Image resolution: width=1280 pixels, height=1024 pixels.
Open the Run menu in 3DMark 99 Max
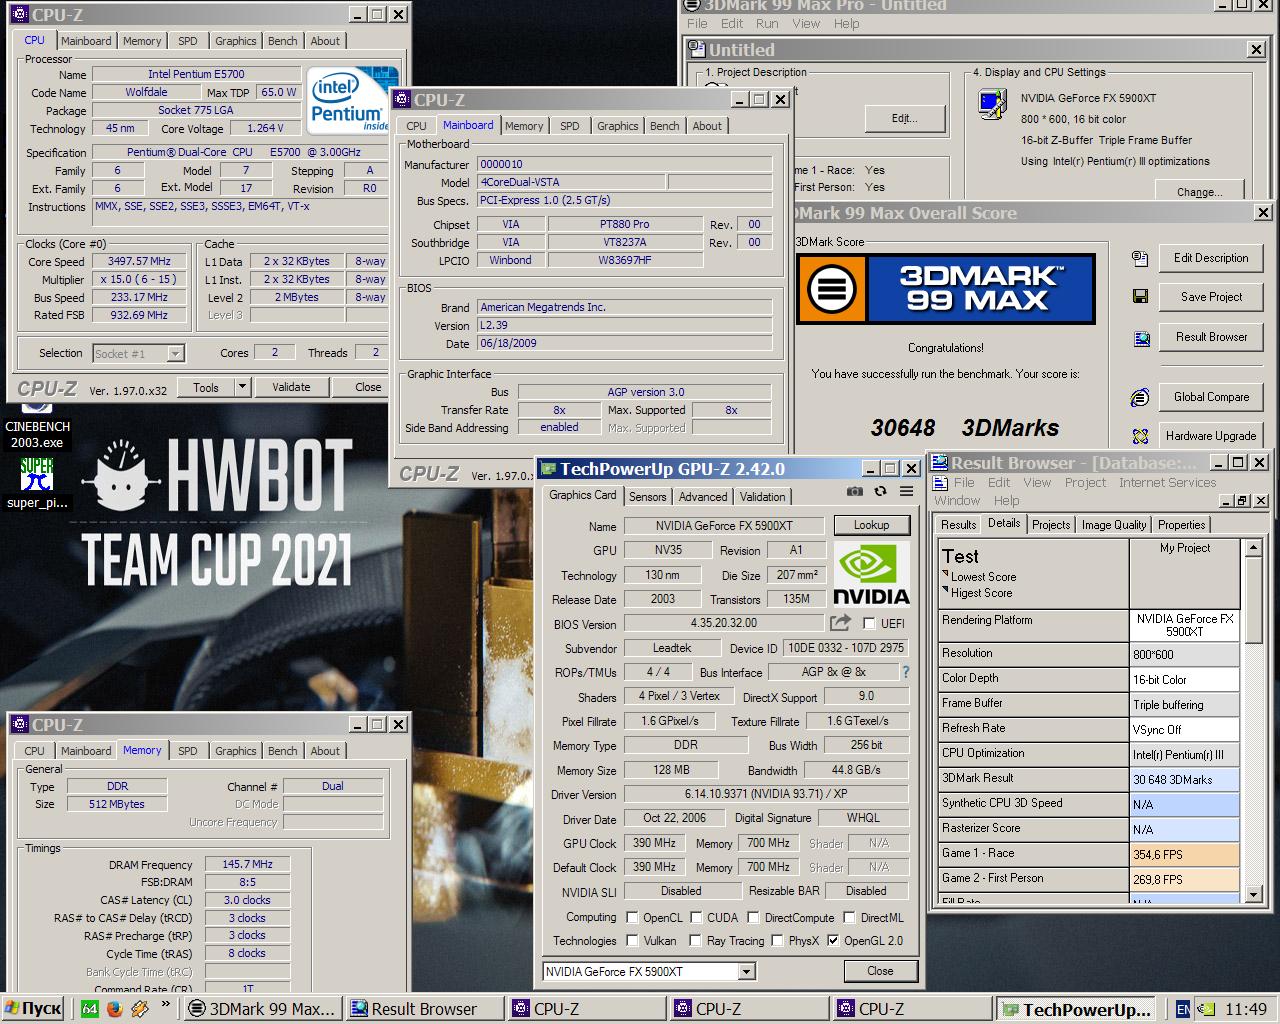[767, 23]
